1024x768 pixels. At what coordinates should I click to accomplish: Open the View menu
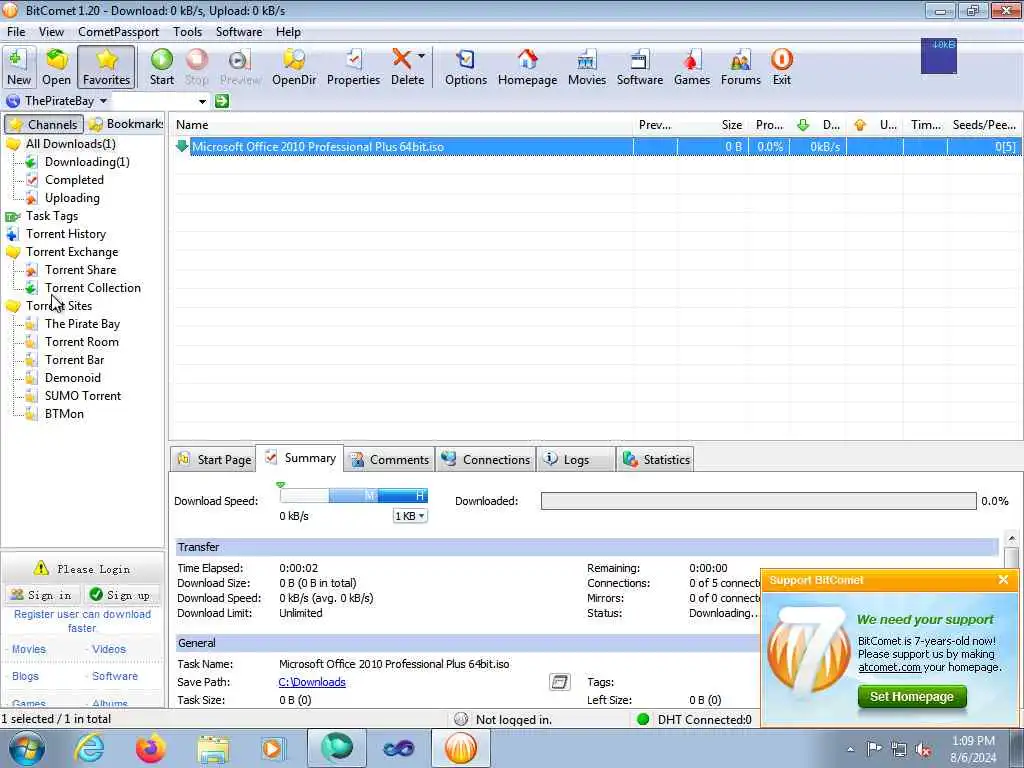point(51,32)
